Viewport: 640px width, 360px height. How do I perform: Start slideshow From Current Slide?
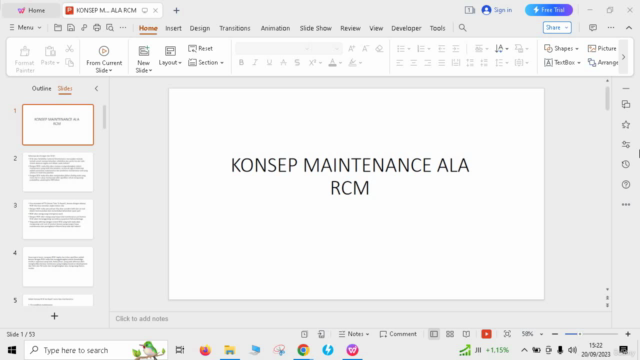(x=104, y=51)
